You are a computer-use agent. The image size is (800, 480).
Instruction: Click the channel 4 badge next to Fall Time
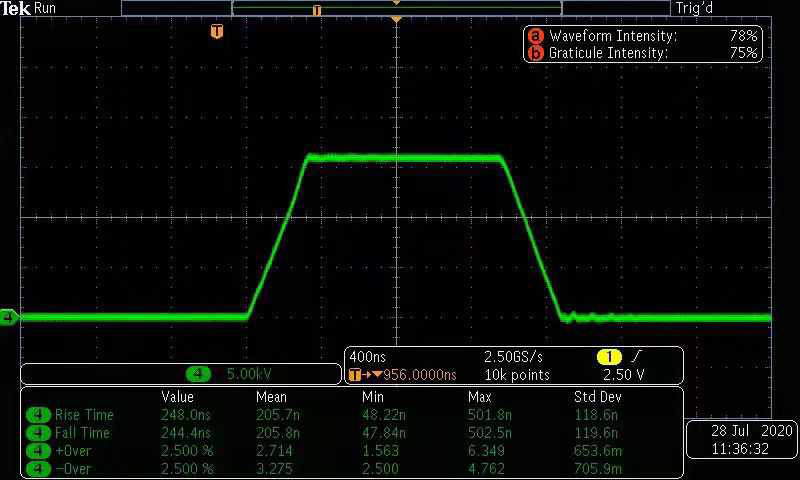38,433
